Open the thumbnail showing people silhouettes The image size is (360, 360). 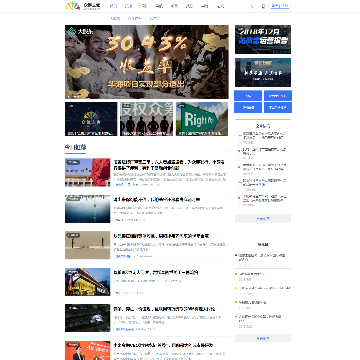(x=147, y=119)
